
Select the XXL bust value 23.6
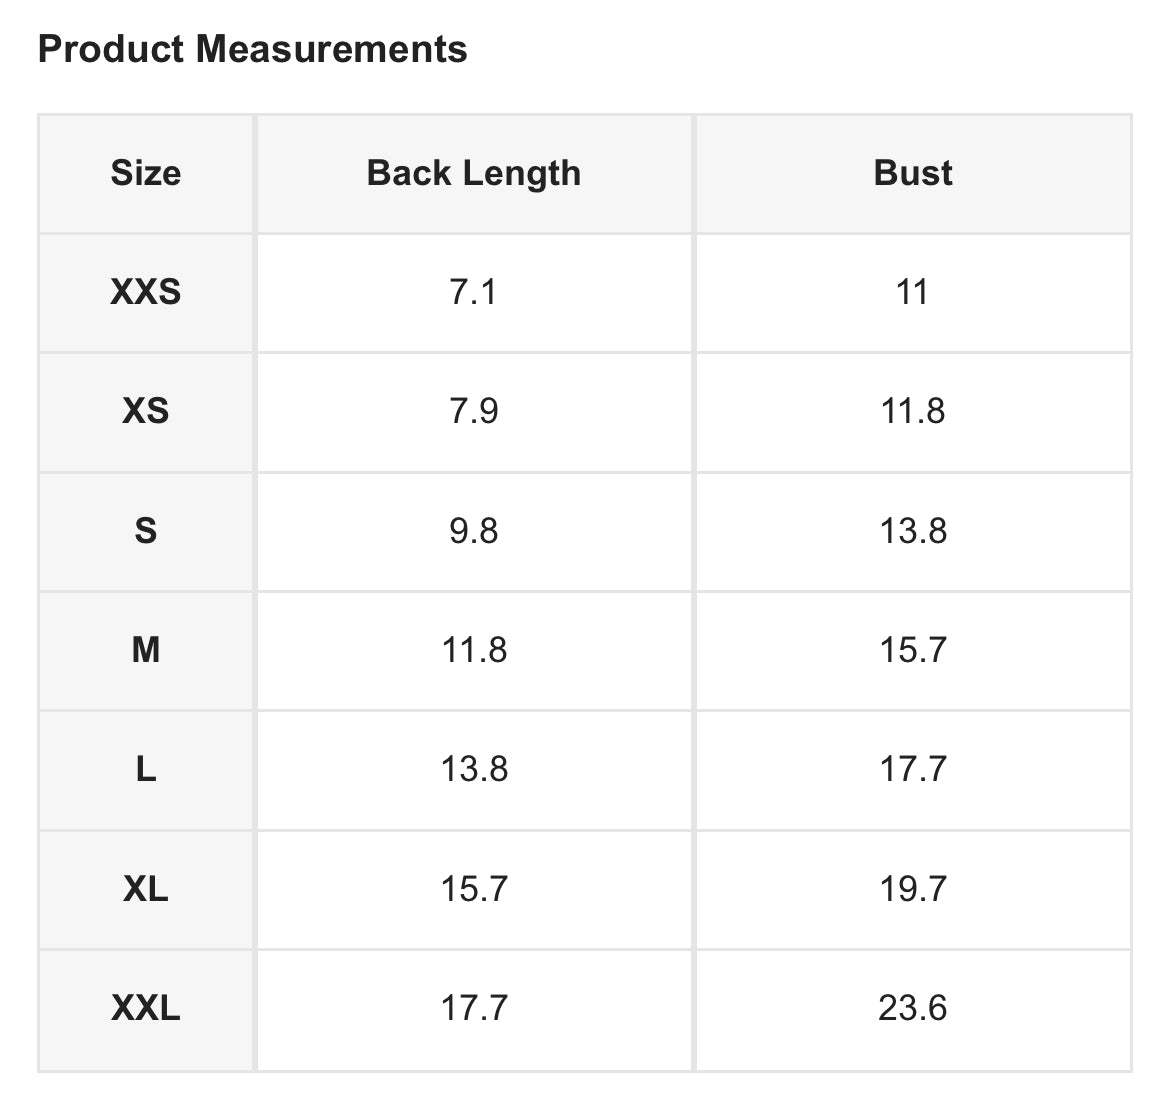(x=913, y=1008)
